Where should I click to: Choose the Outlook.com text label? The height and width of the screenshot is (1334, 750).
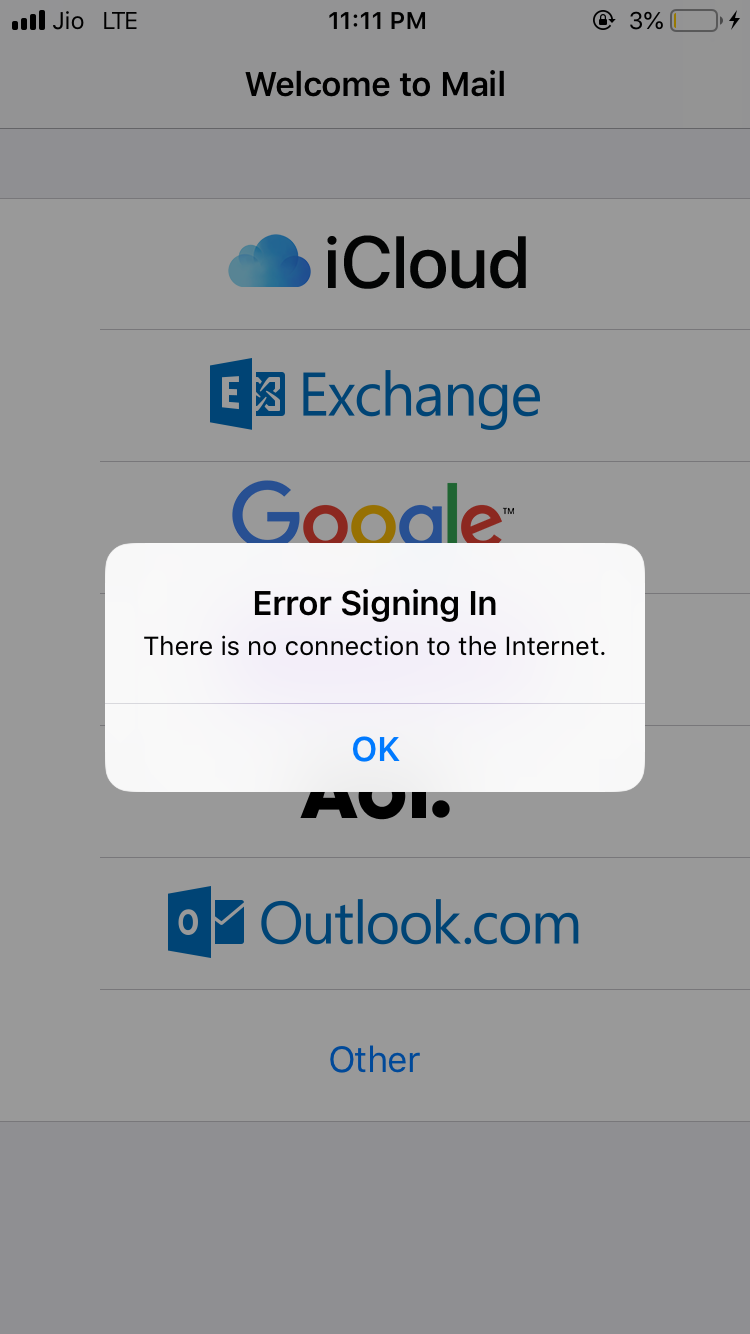click(x=420, y=923)
